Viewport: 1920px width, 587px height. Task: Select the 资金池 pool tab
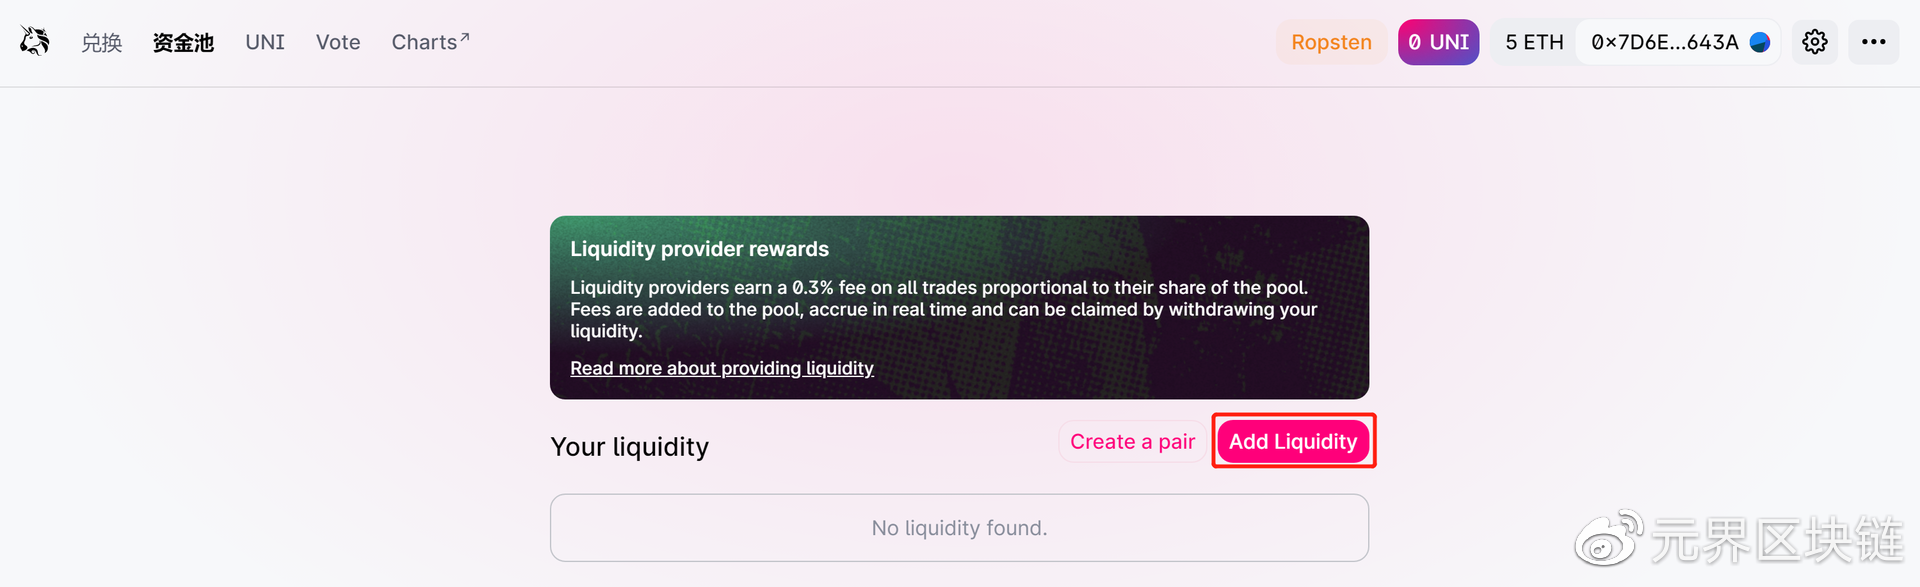(184, 42)
